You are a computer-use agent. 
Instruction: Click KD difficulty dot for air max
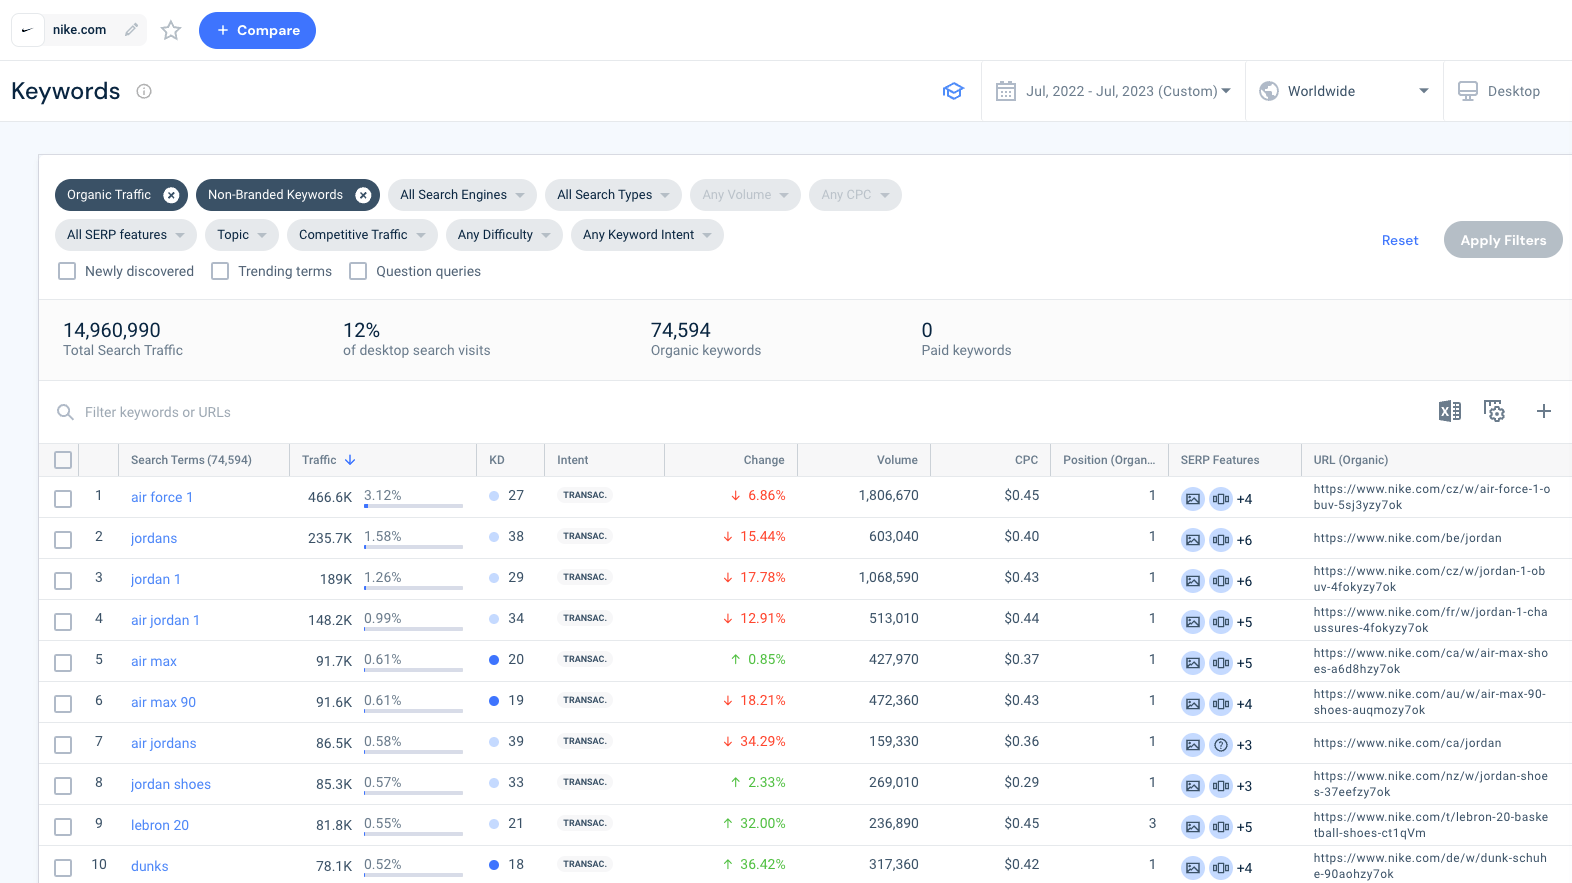[494, 660]
